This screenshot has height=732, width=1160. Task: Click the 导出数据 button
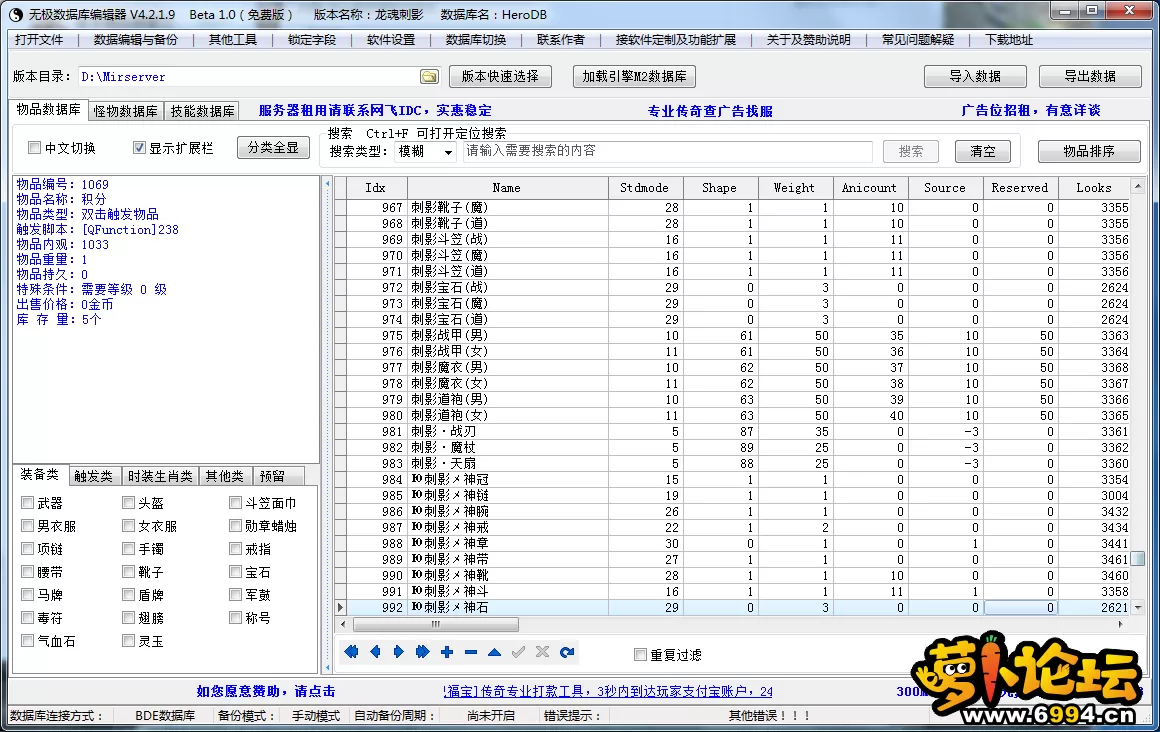tap(1090, 76)
